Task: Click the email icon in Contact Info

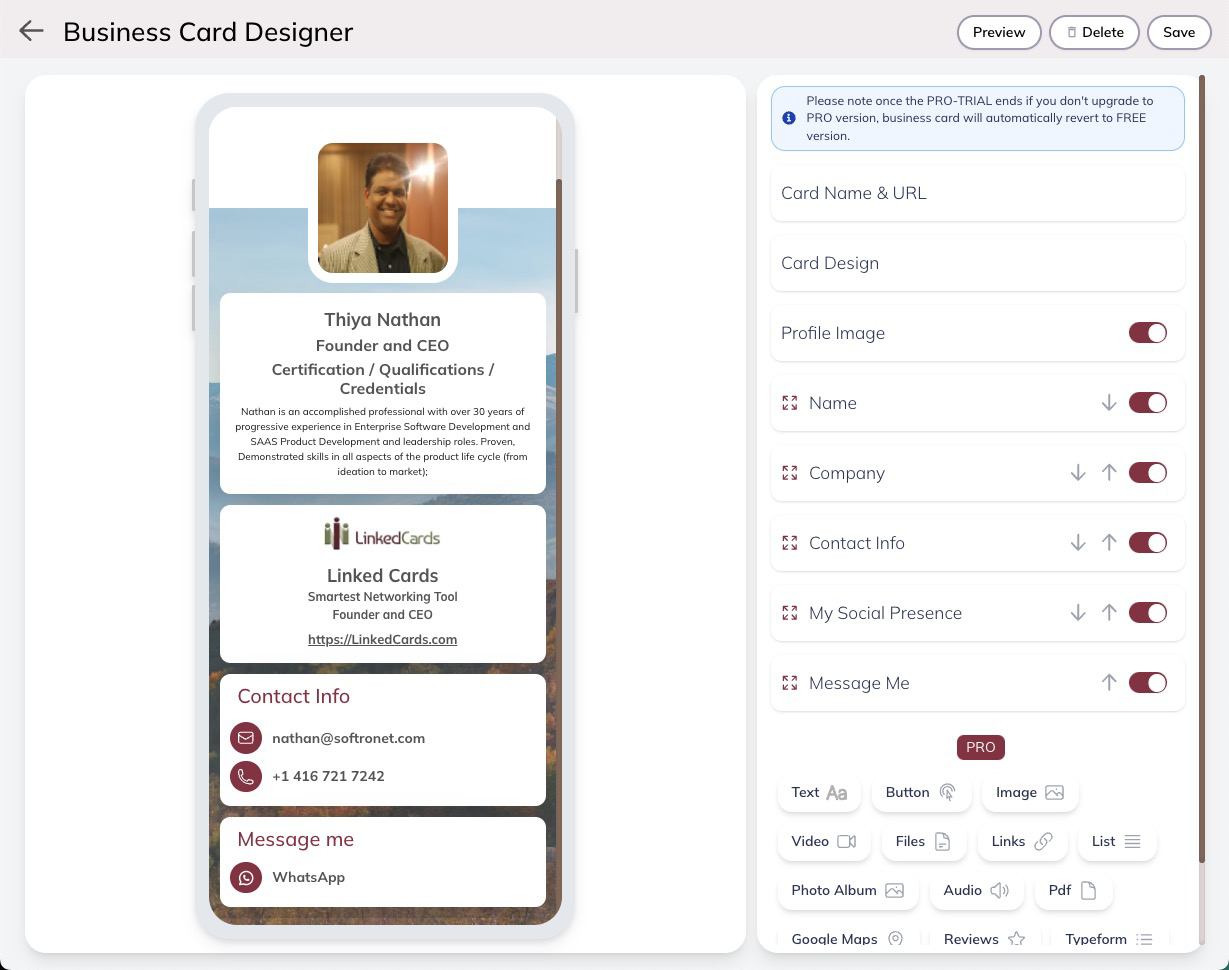Action: coord(246,738)
